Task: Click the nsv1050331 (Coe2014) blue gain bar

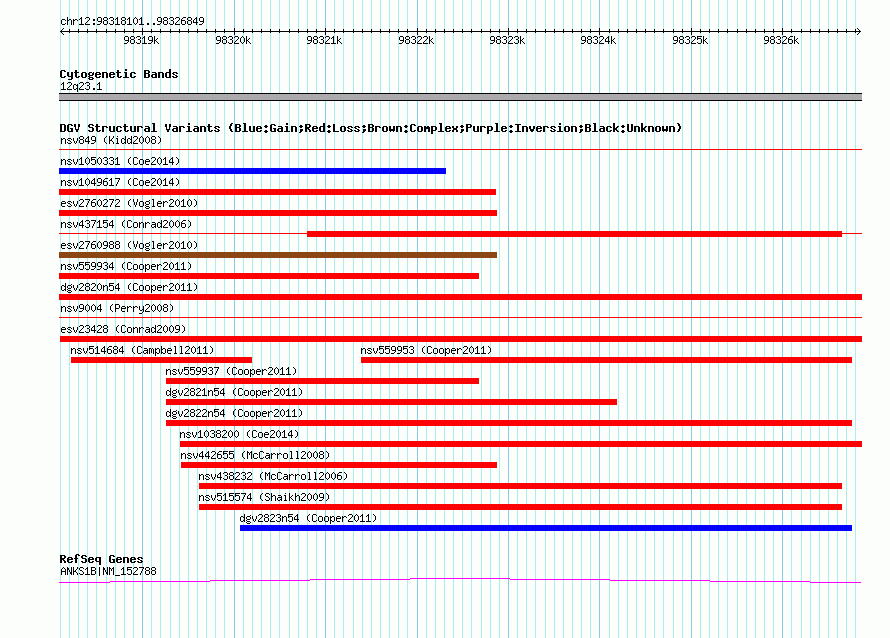Action: [x=253, y=171]
